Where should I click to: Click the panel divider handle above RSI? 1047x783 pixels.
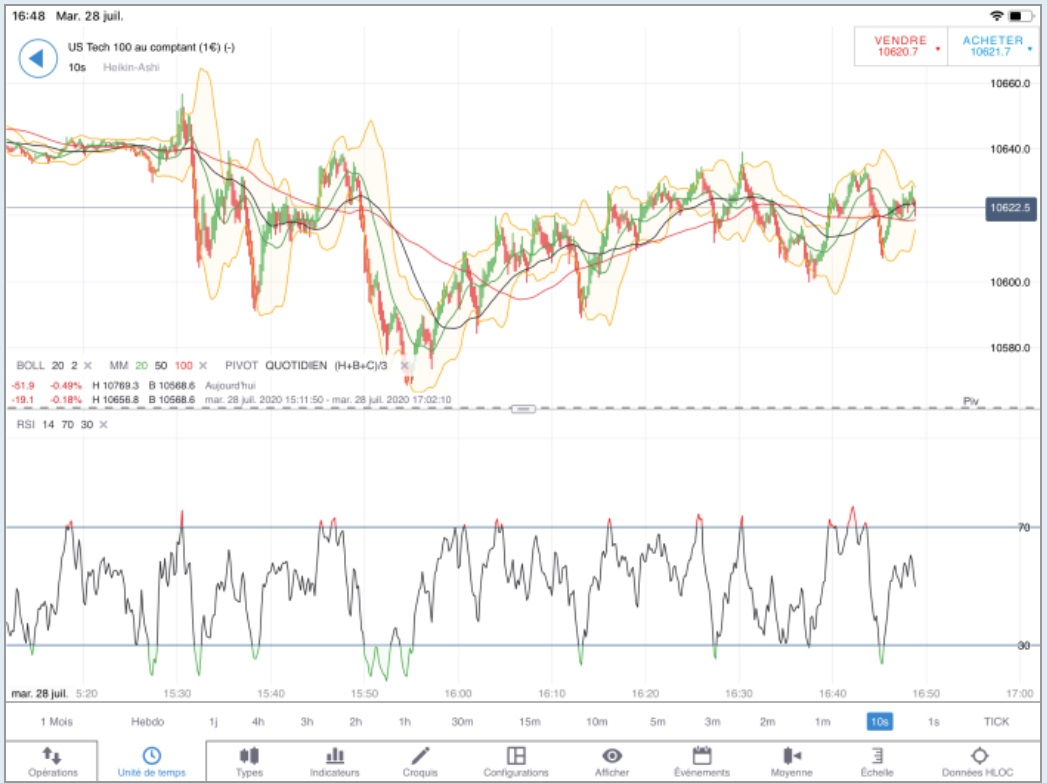tap(523, 409)
